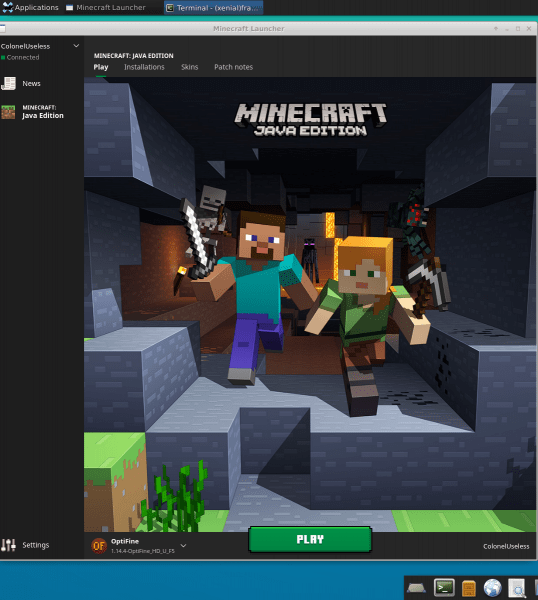538x600 pixels.
Task: Click the OptiFine OF installation icon
Action: coord(99,546)
